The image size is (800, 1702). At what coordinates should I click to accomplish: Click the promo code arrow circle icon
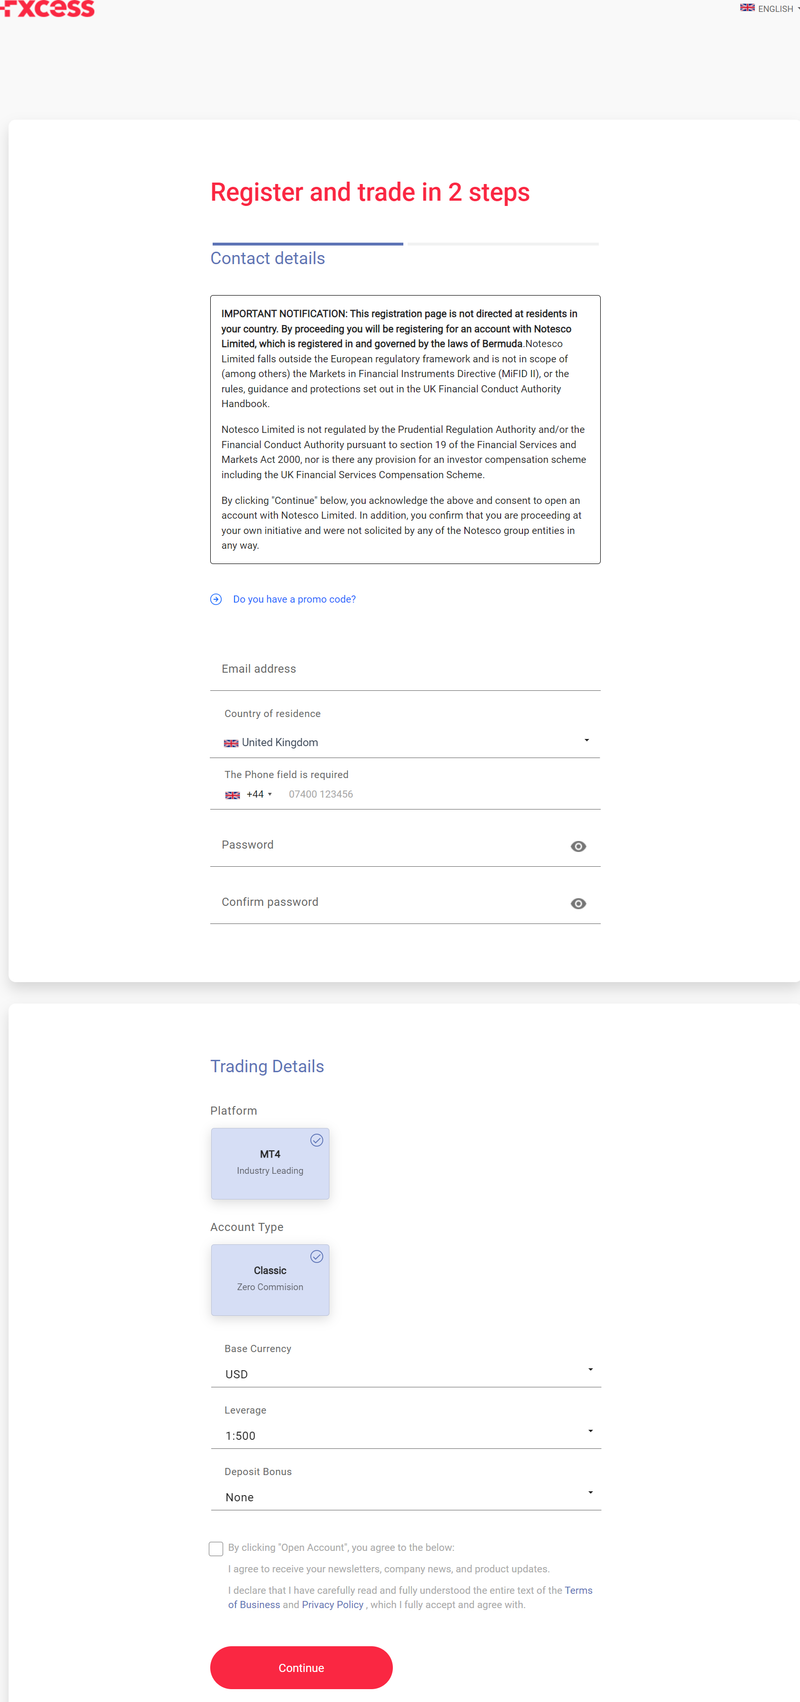[216, 599]
